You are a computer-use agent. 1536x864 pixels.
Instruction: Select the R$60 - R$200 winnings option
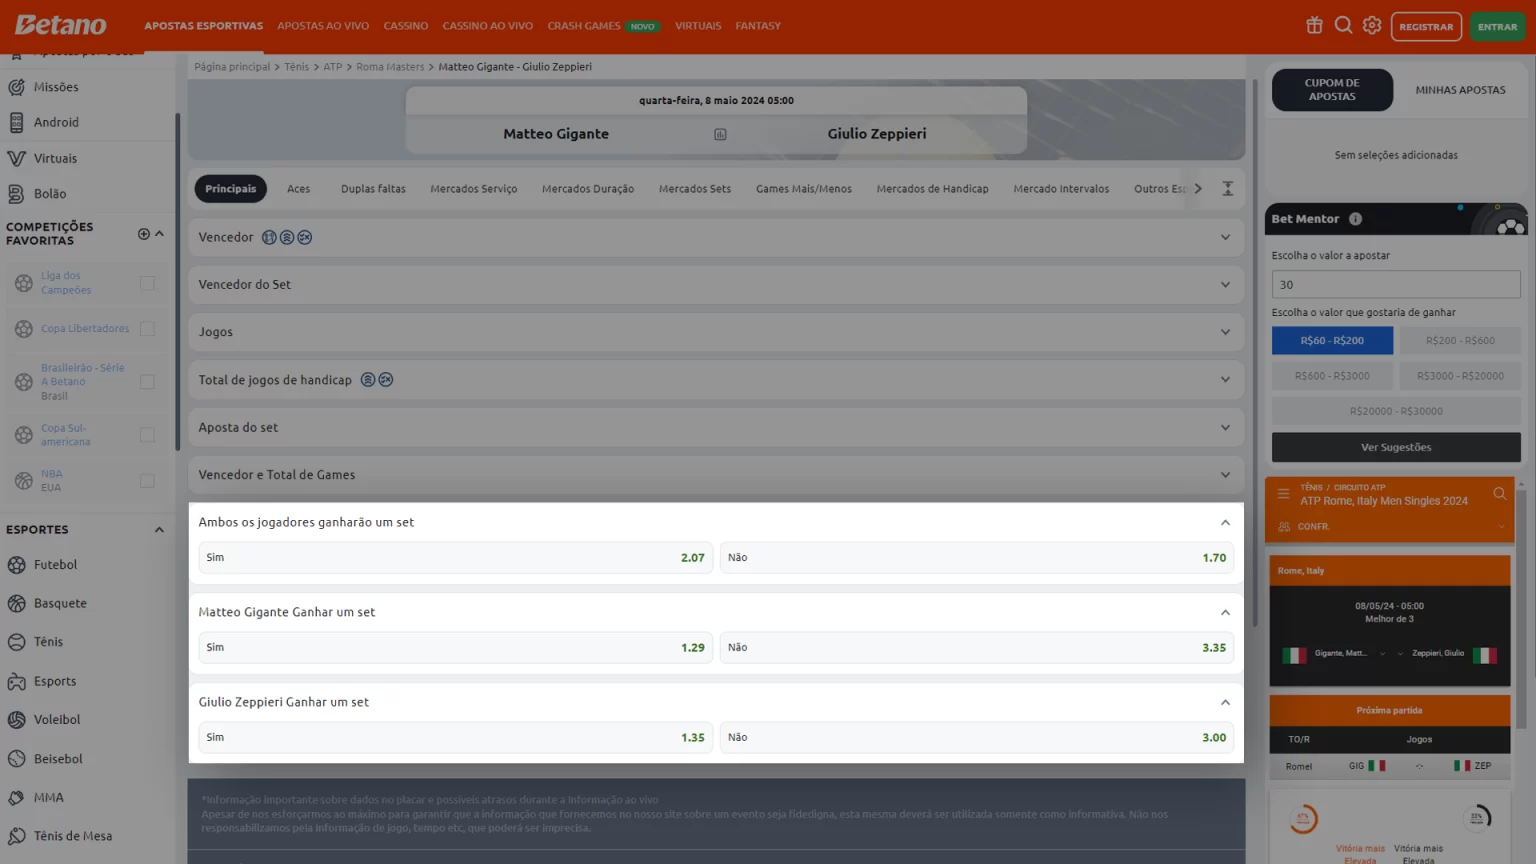(1332, 341)
